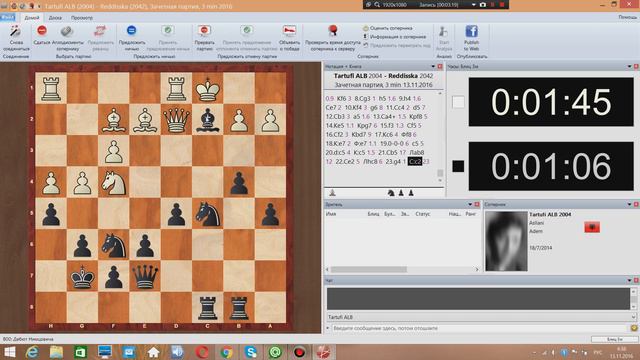Open the File (Файл) menu
The width and height of the screenshot is (640, 360).
tap(7, 17)
